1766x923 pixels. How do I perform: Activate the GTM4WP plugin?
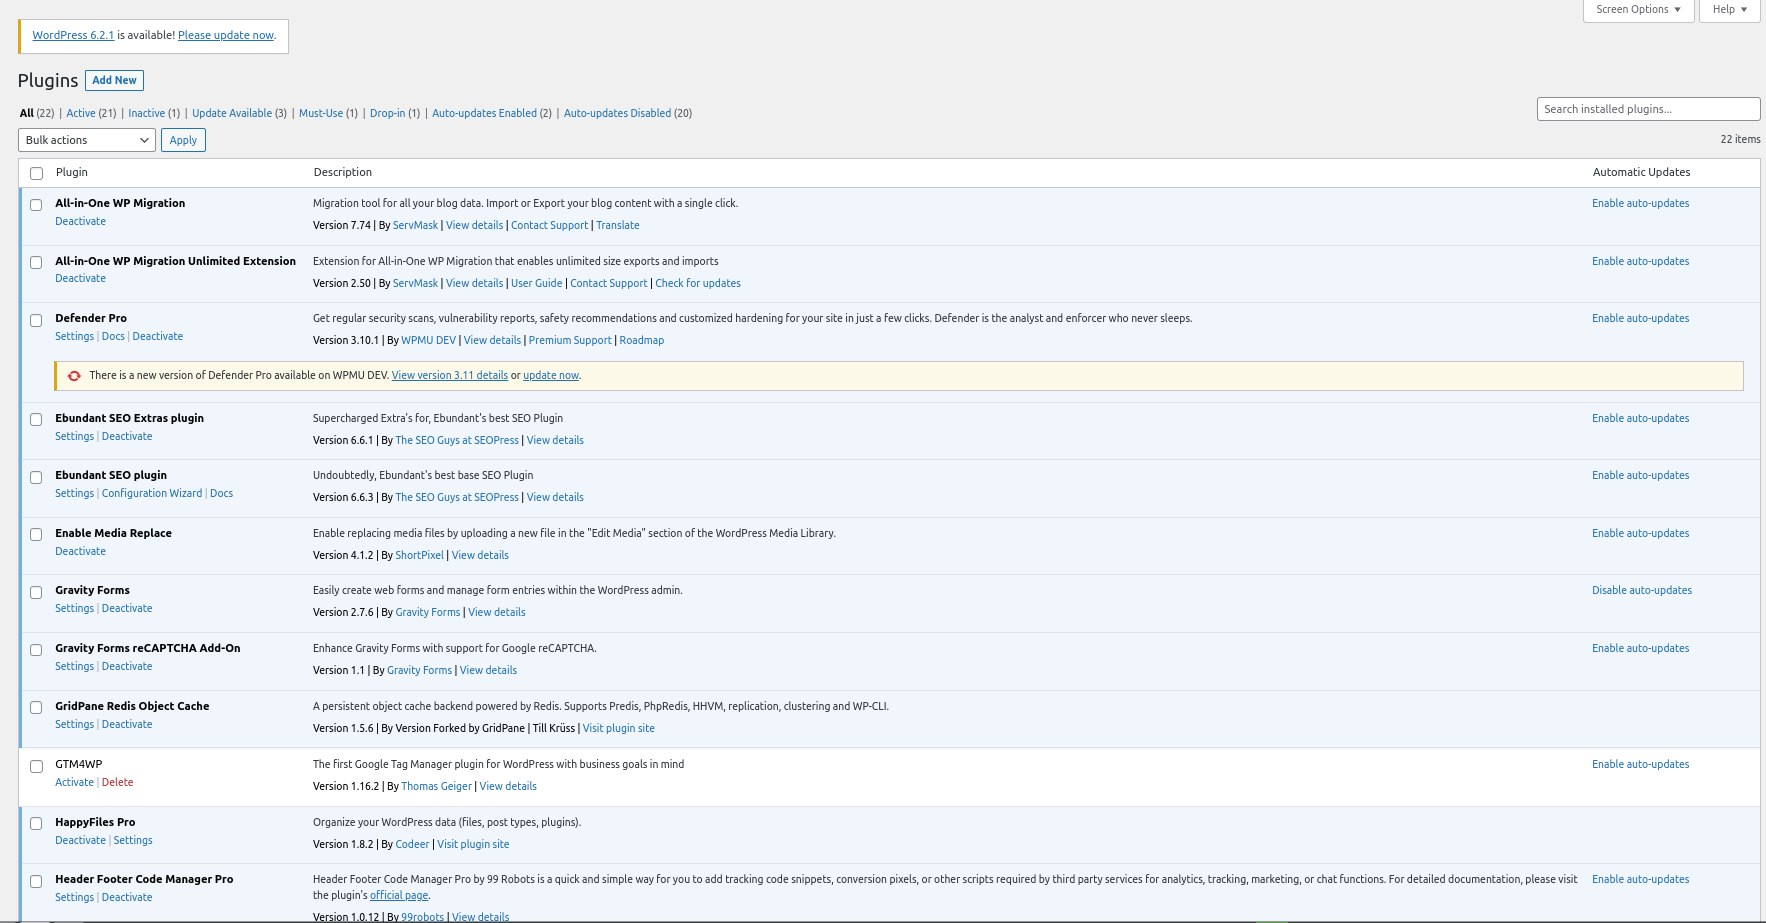[74, 782]
